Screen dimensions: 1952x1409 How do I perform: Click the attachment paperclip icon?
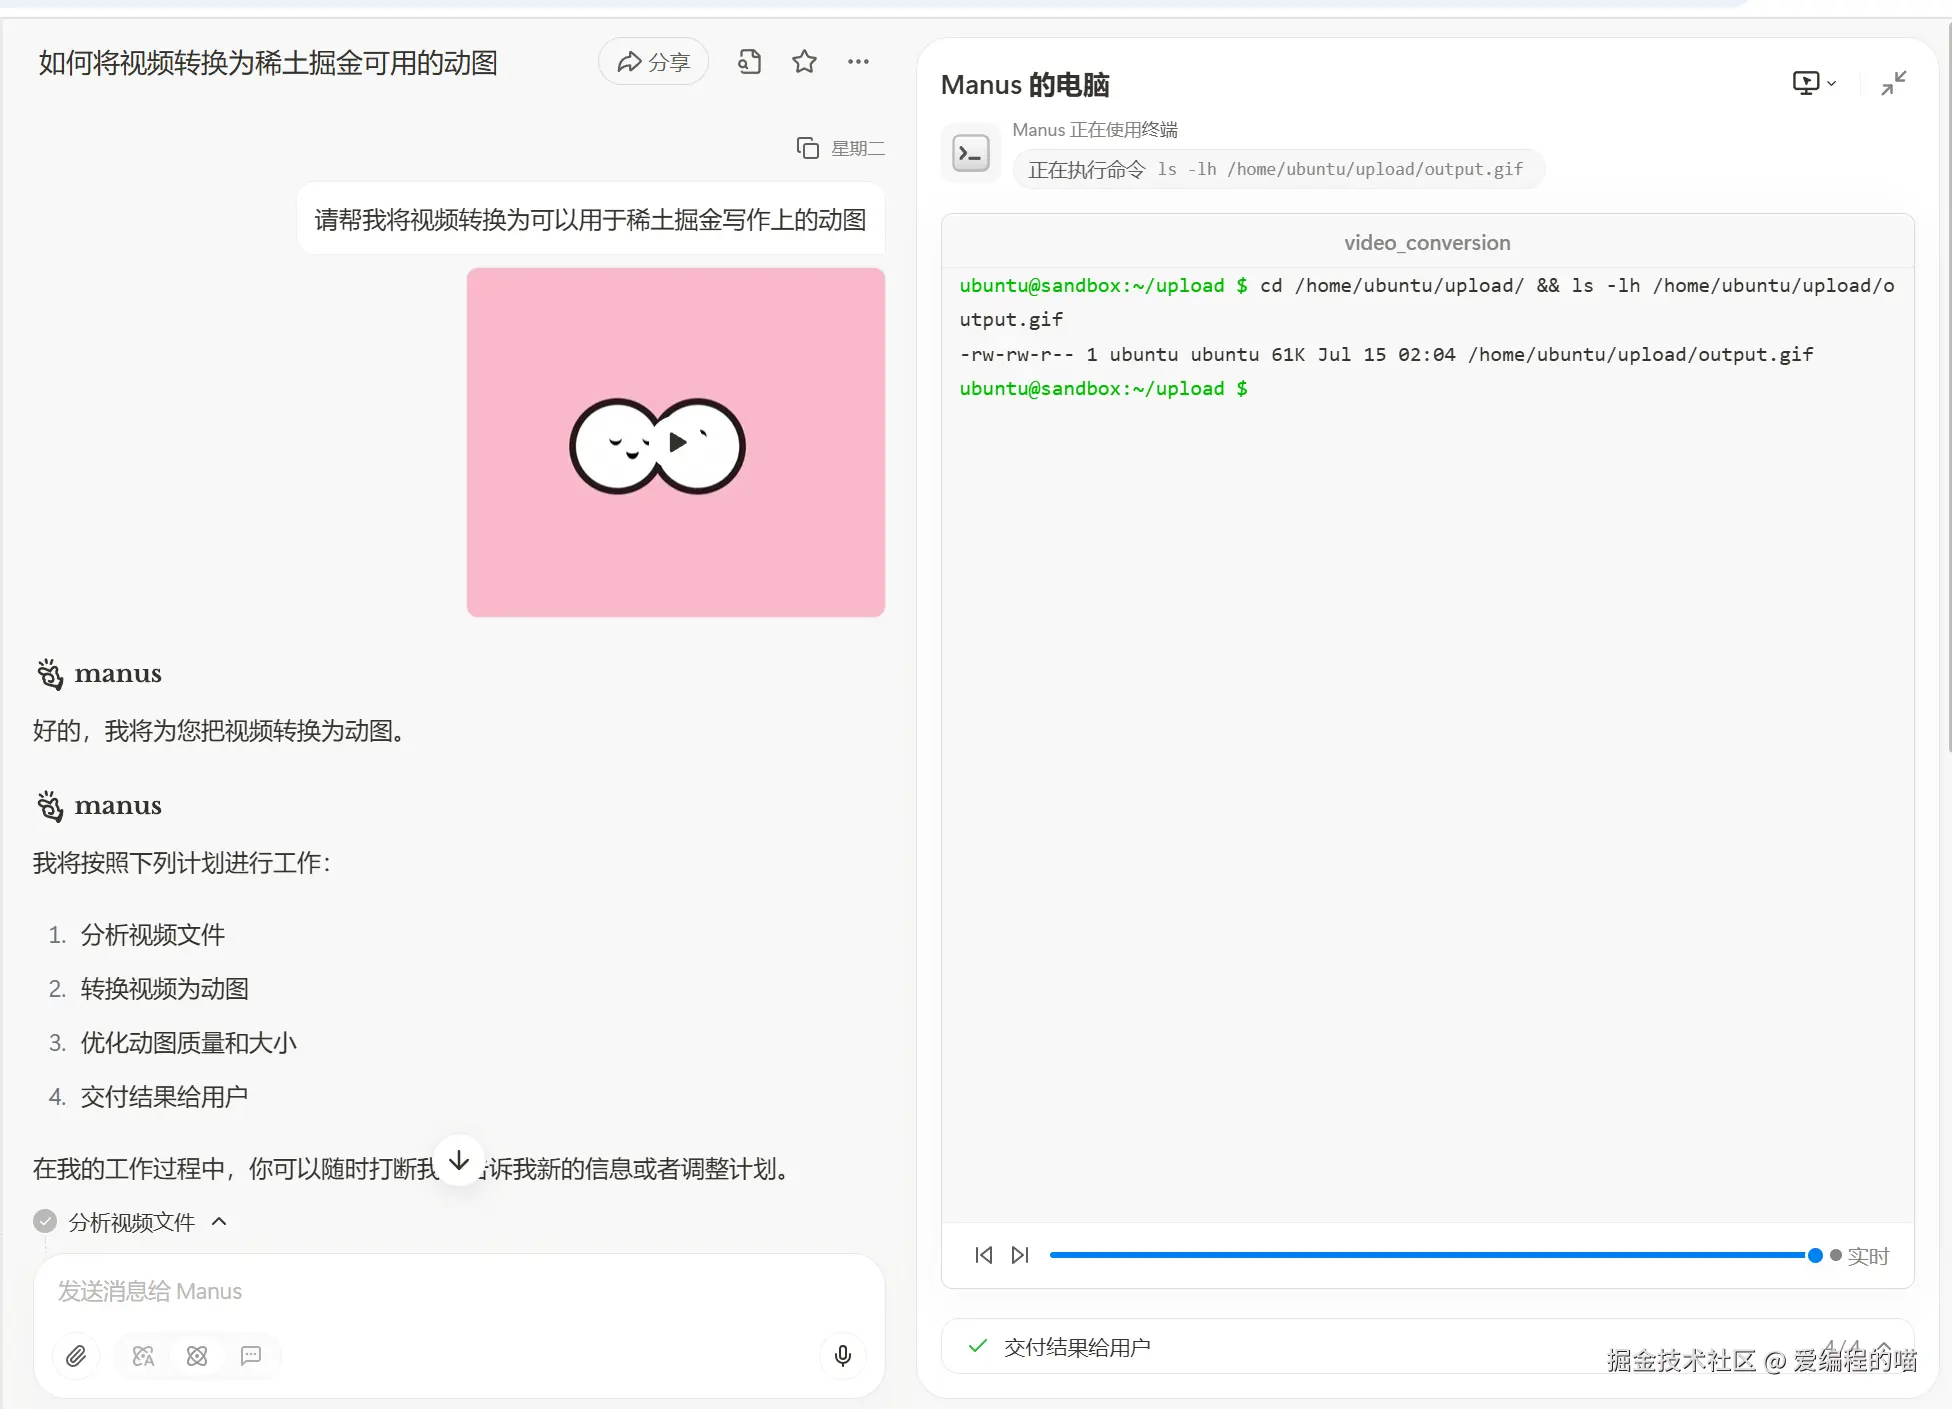click(x=76, y=1355)
